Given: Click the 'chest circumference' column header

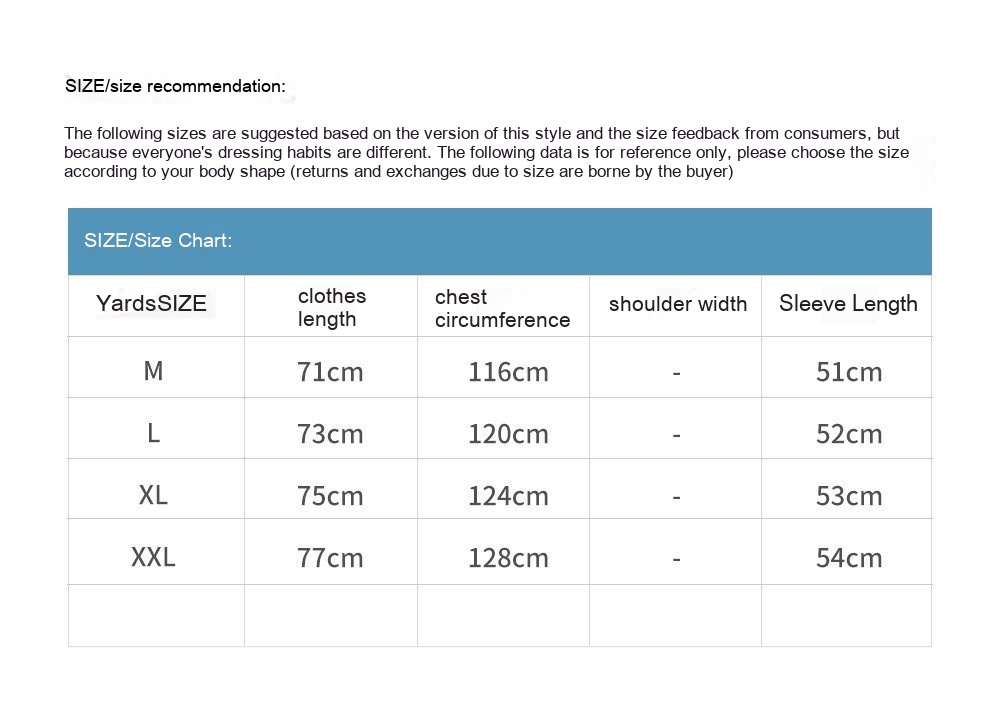Looking at the screenshot, I should 502,308.
